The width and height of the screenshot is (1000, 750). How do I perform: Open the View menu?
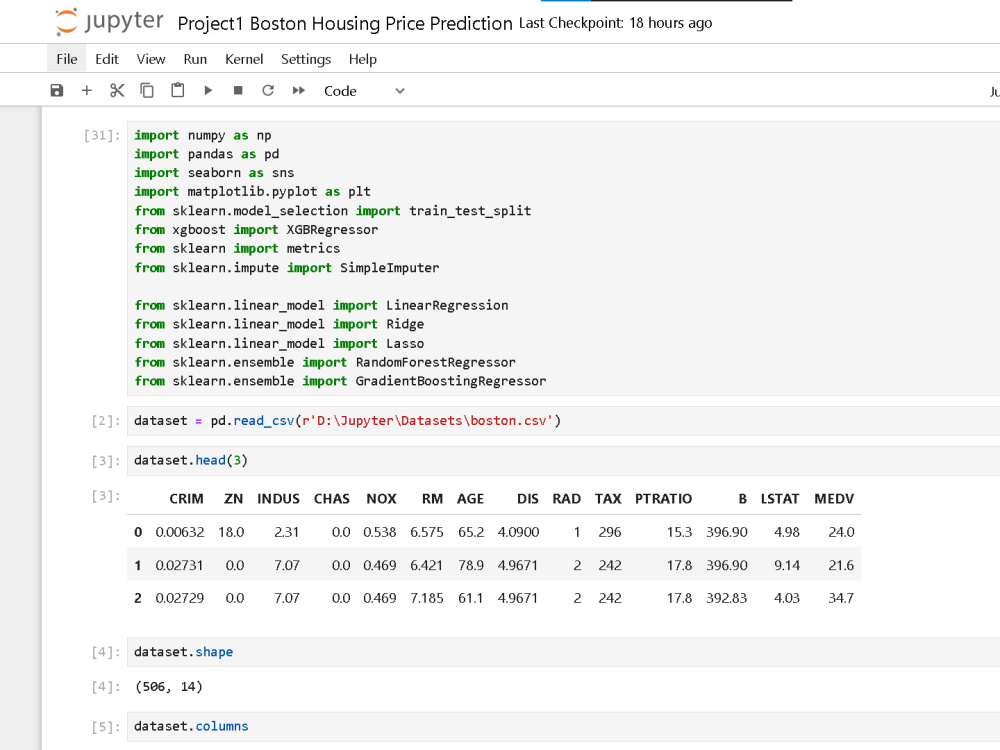[x=151, y=59]
